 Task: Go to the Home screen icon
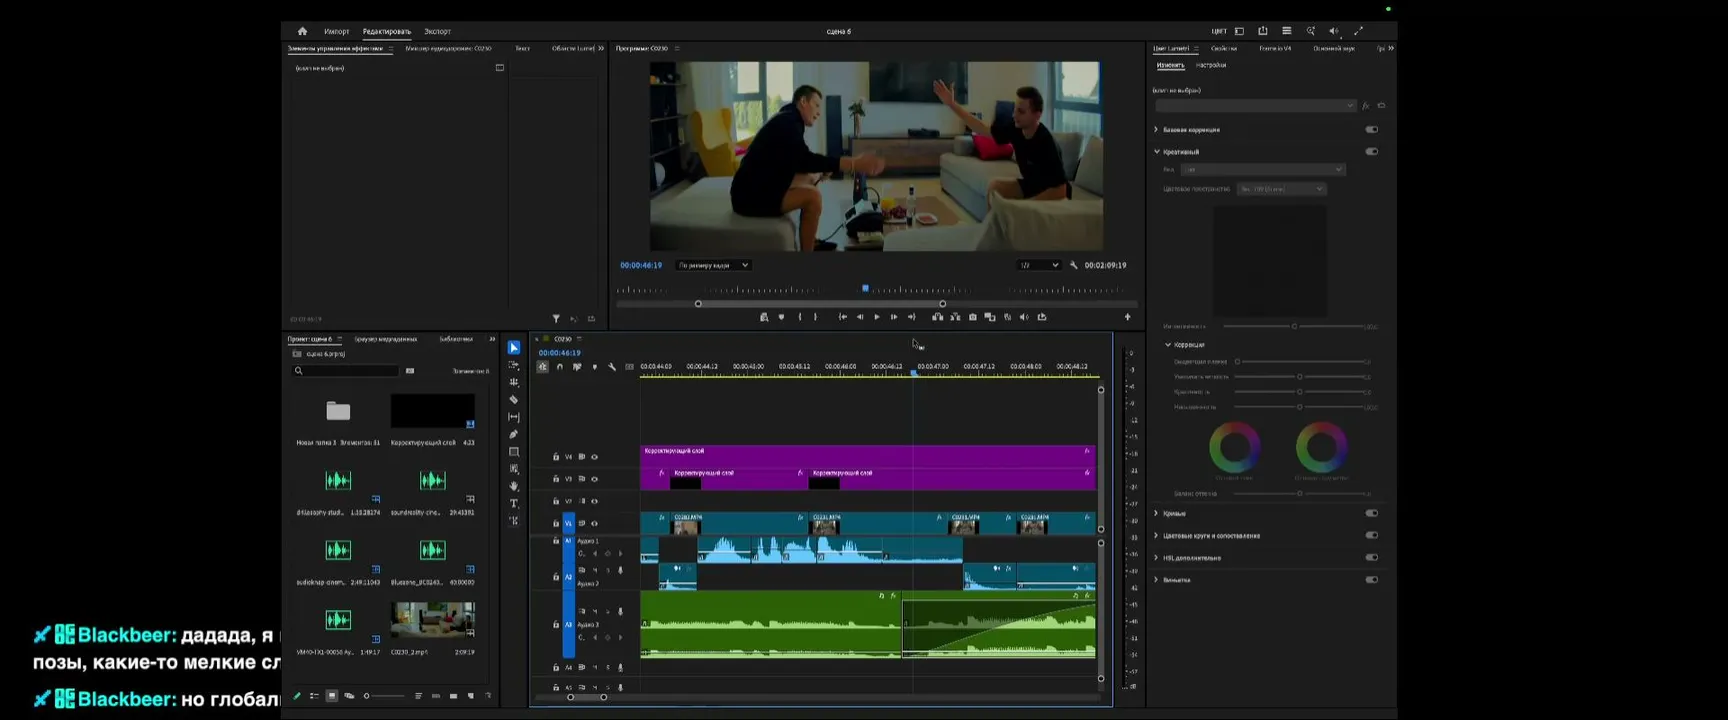point(302,31)
